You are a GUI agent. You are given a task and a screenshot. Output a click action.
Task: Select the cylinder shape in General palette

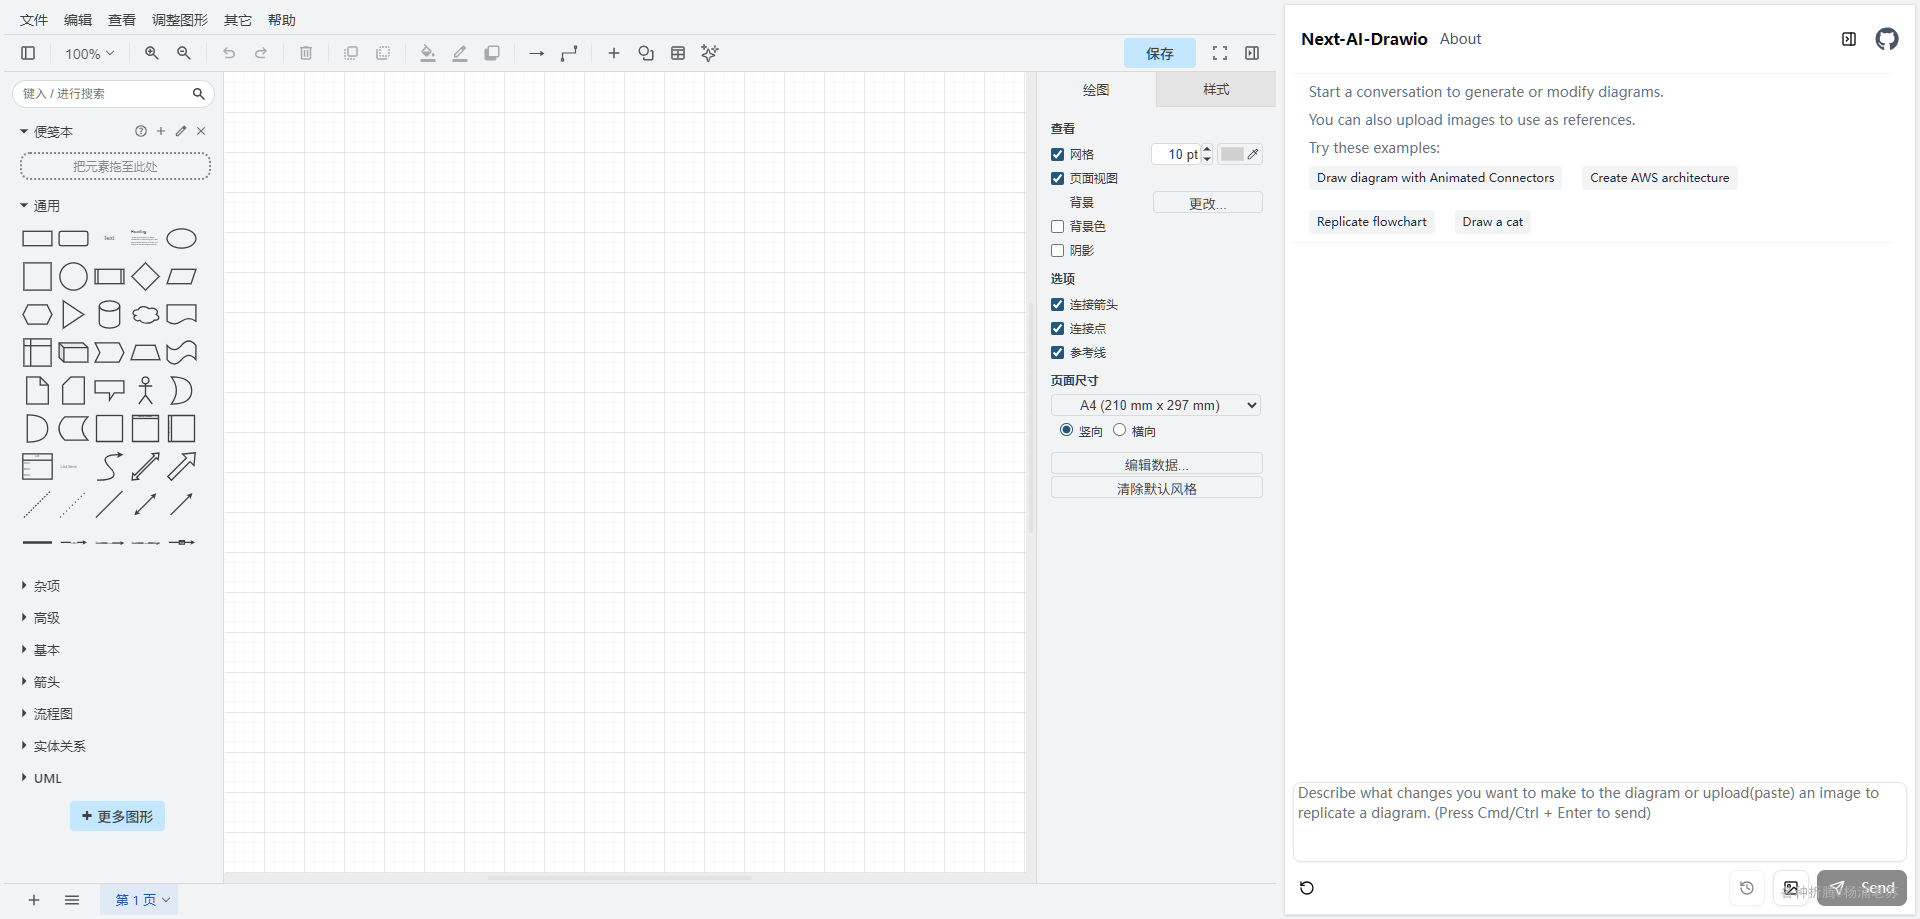click(x=109, y=315)
